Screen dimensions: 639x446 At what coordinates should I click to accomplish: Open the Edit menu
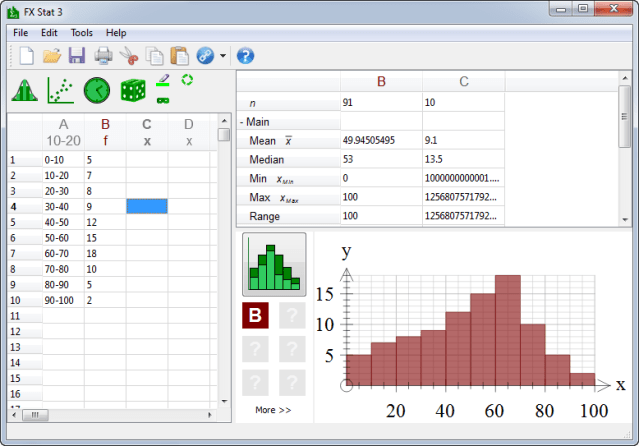[x=49, y=33]
